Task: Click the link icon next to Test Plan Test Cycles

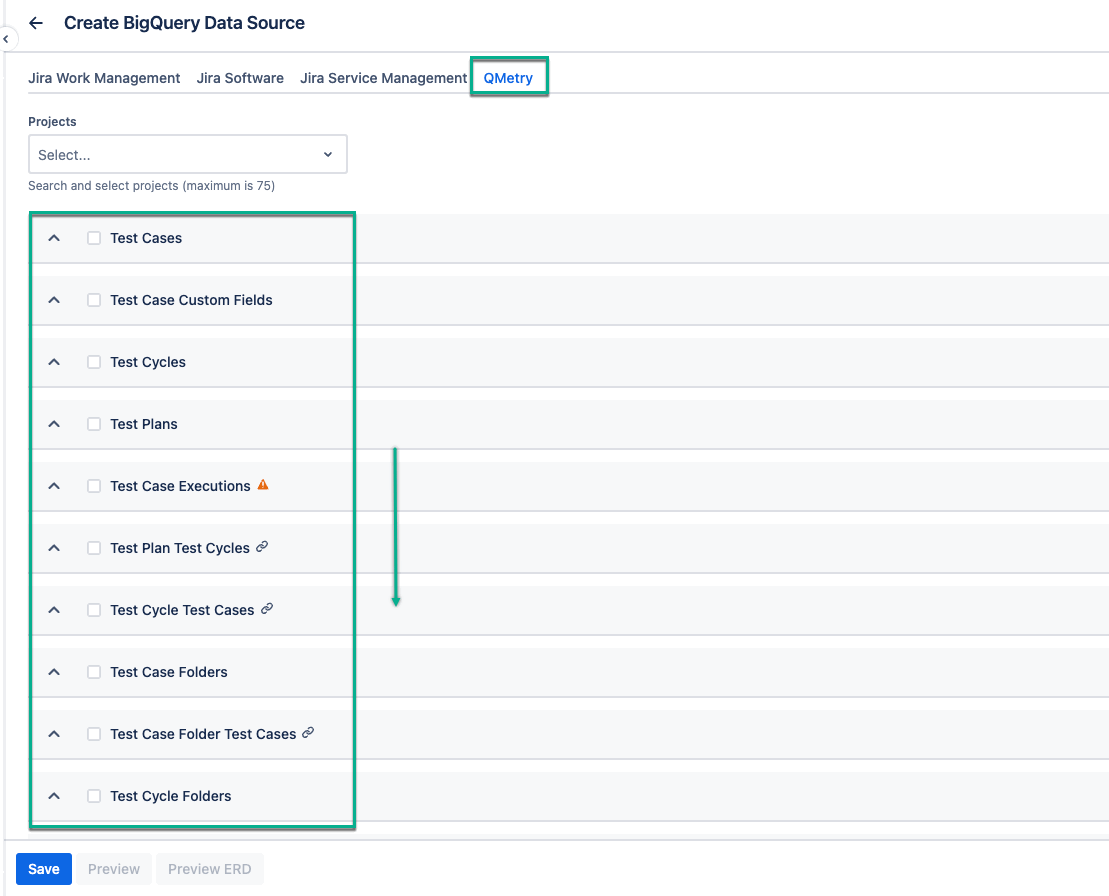Action: (x=261, y=547)
